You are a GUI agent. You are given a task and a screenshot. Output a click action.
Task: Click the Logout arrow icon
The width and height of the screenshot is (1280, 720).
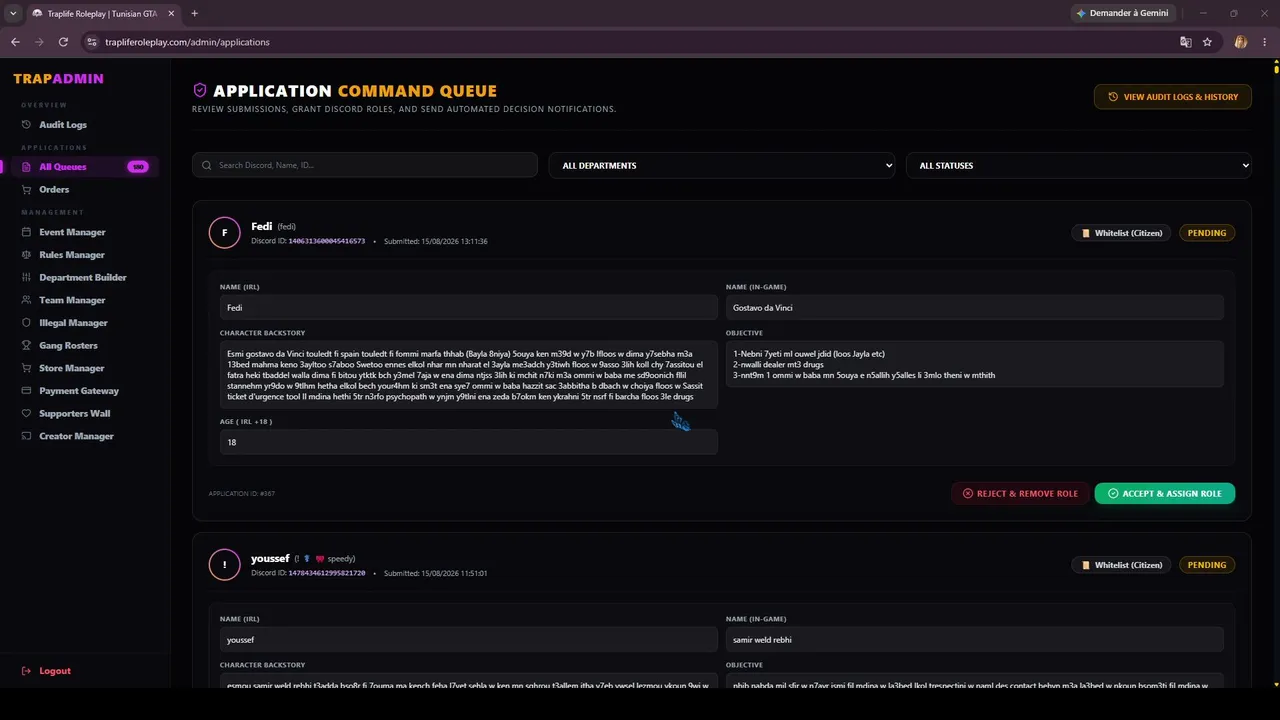(27, 671)
